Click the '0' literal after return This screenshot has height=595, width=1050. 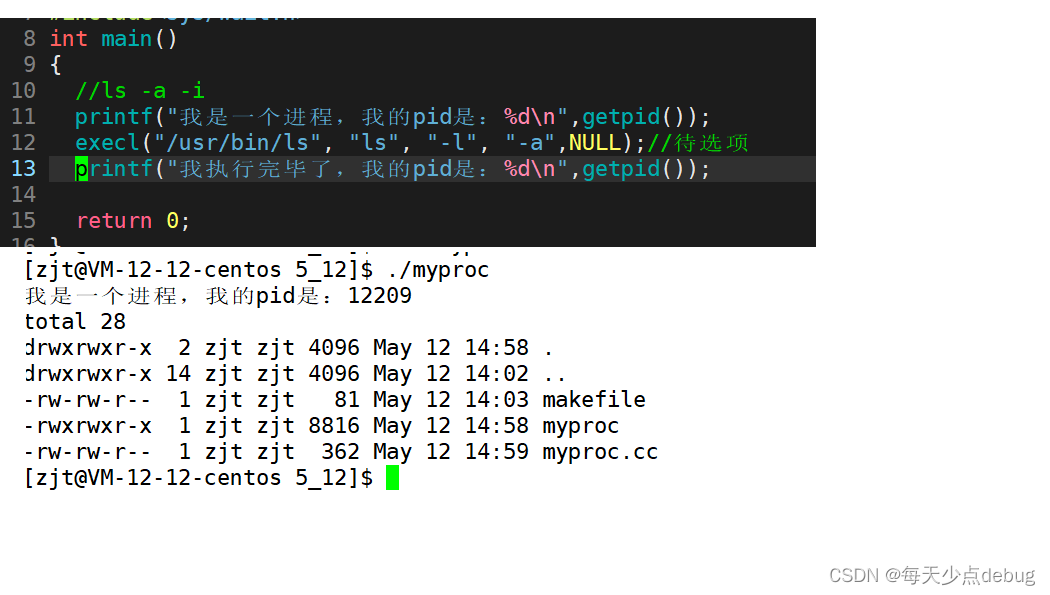[172, 221]
